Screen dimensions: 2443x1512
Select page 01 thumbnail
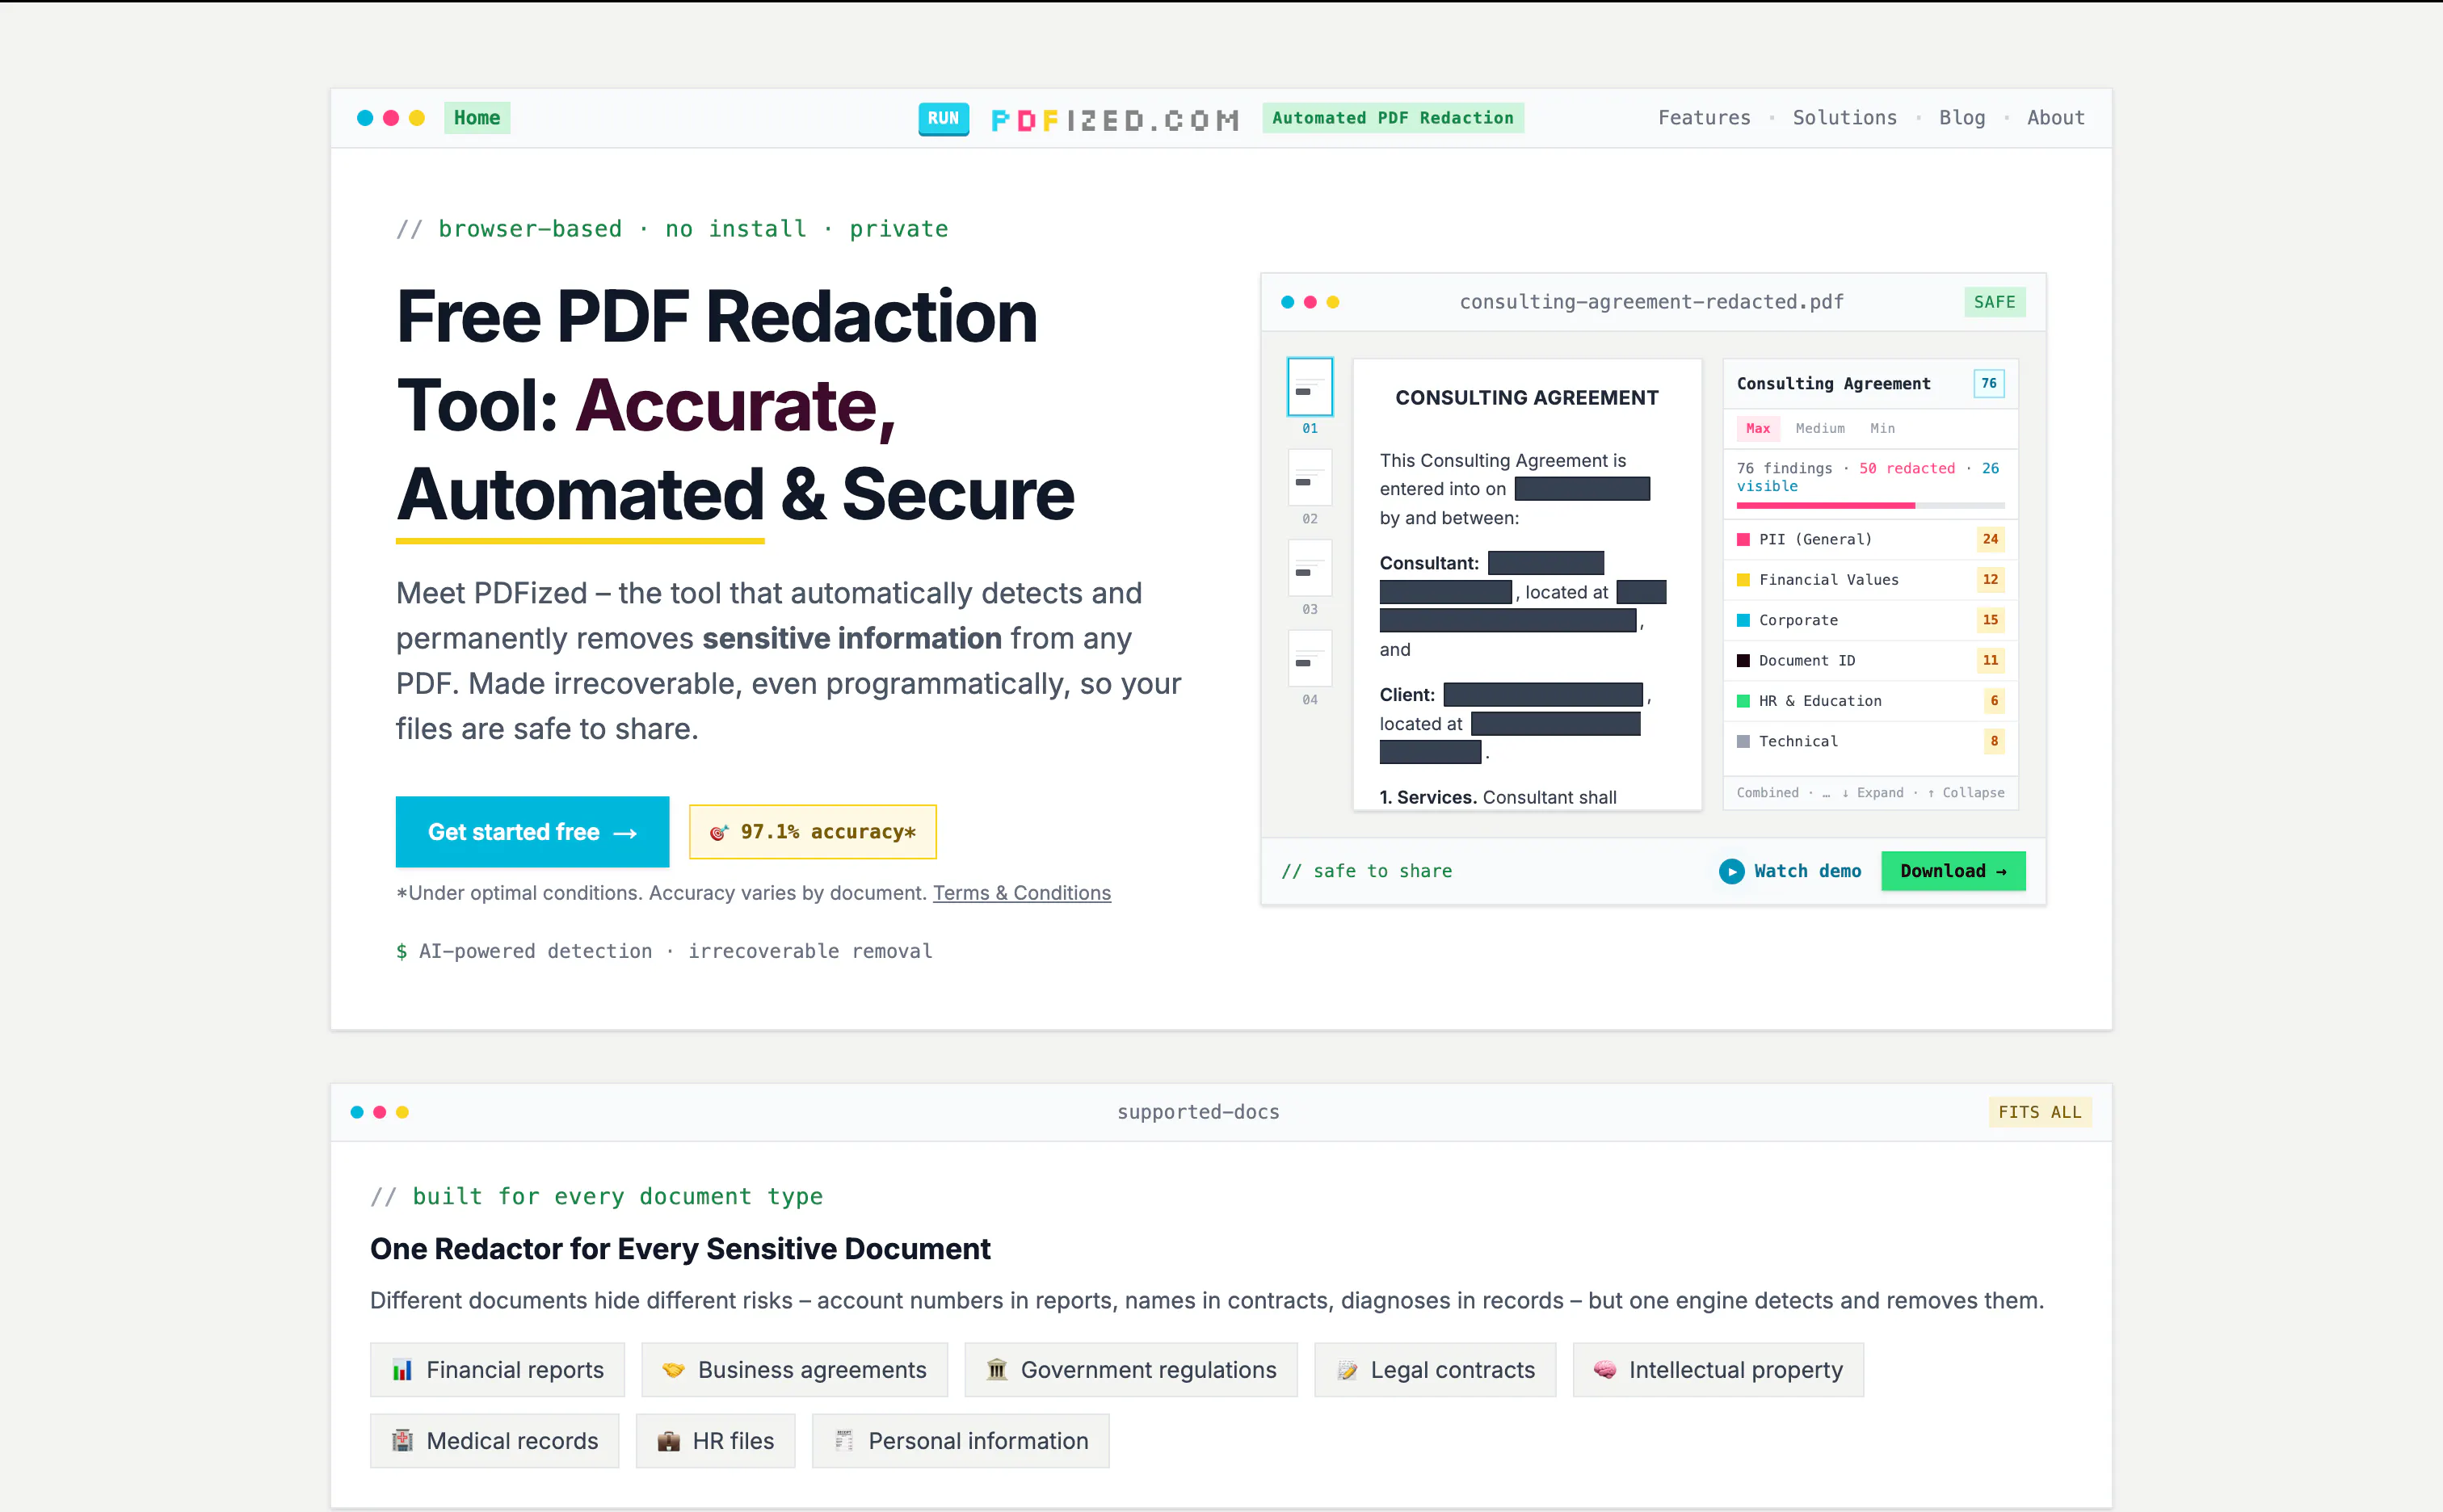click(x=1309, y=387)
